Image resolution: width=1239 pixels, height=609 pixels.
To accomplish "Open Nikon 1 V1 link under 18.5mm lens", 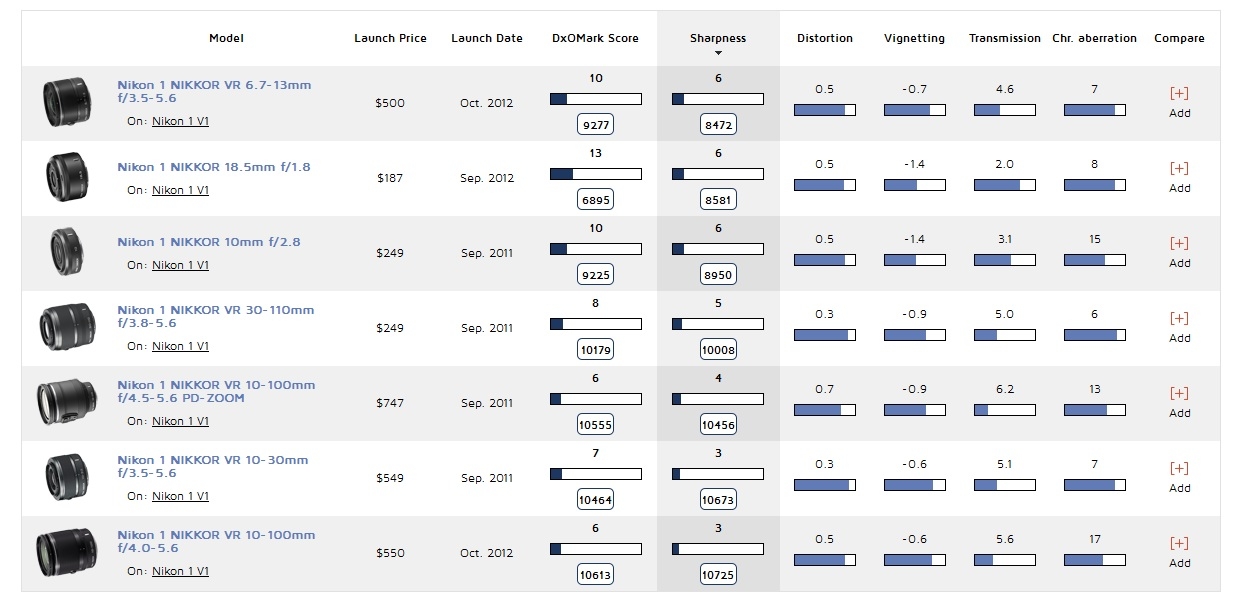I will click(180, 190).
